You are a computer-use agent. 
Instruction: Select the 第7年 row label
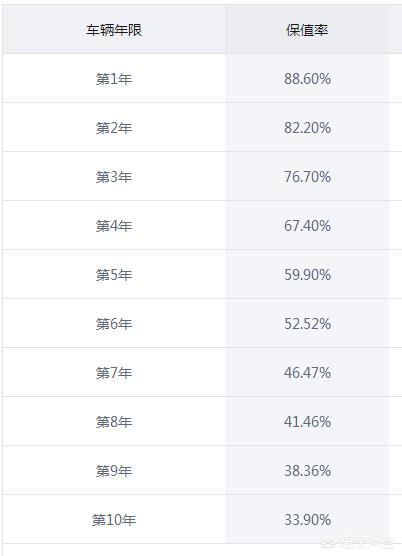tap(114, 373)
